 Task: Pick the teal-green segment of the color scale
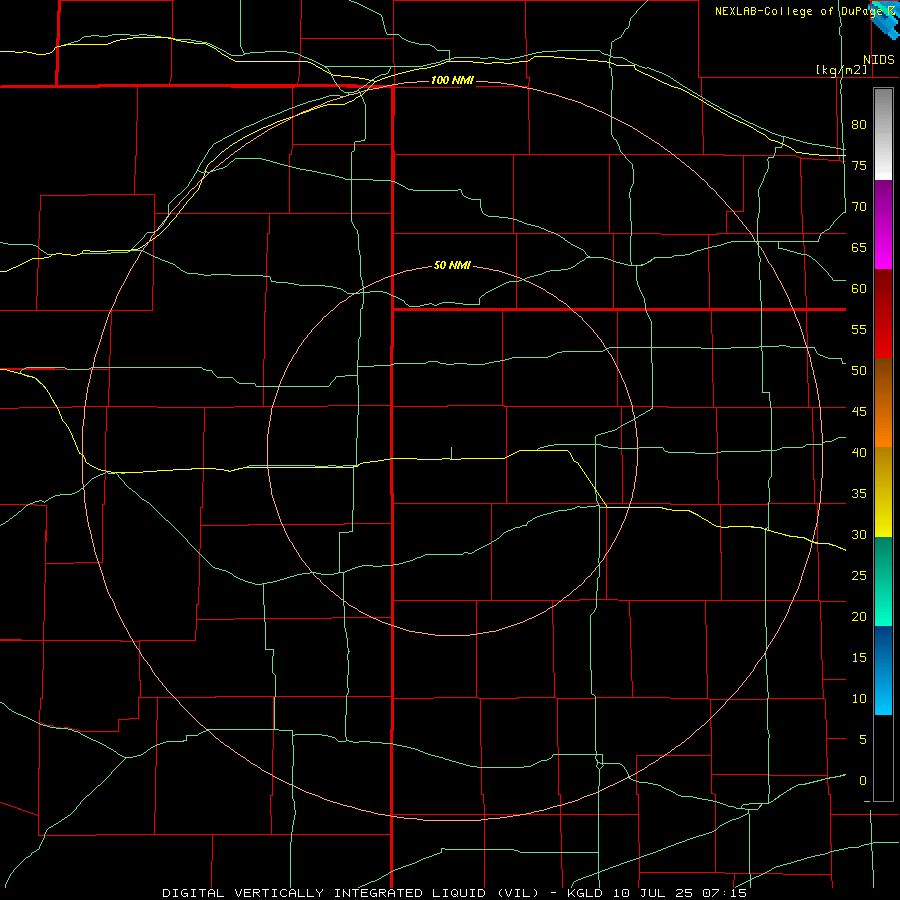coord(883,581)
